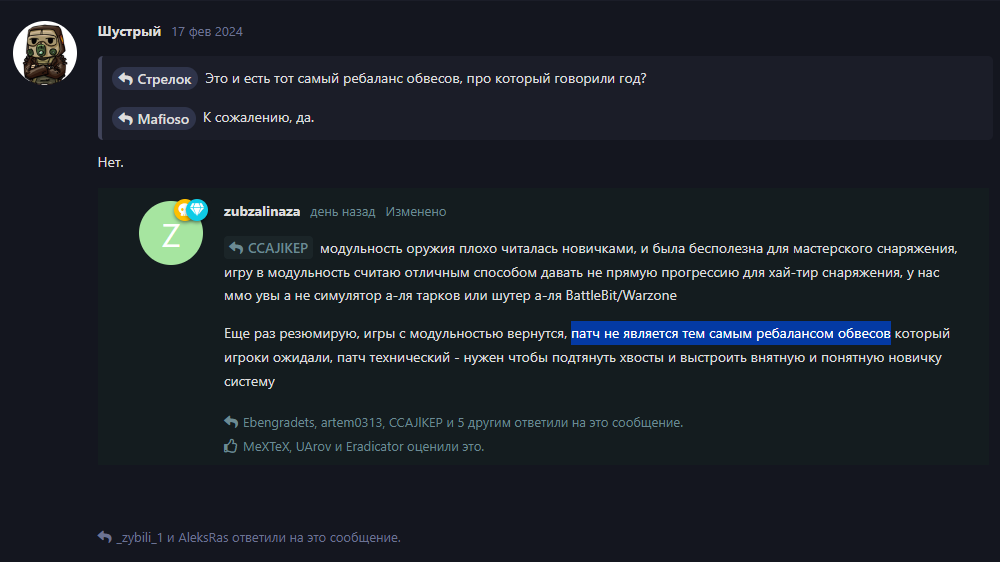Click the reply arrow icon beside Стрелок
Image resolution: width=1000 pixels, height=562 pixels.
125,79
